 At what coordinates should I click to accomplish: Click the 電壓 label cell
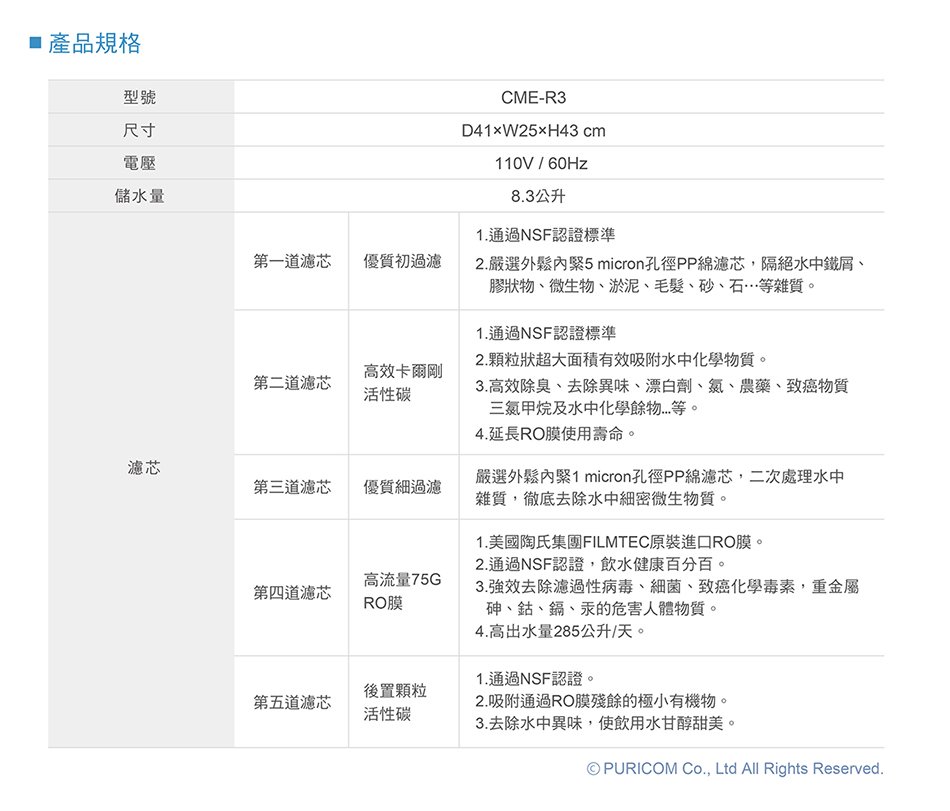(x=141, y=163)
